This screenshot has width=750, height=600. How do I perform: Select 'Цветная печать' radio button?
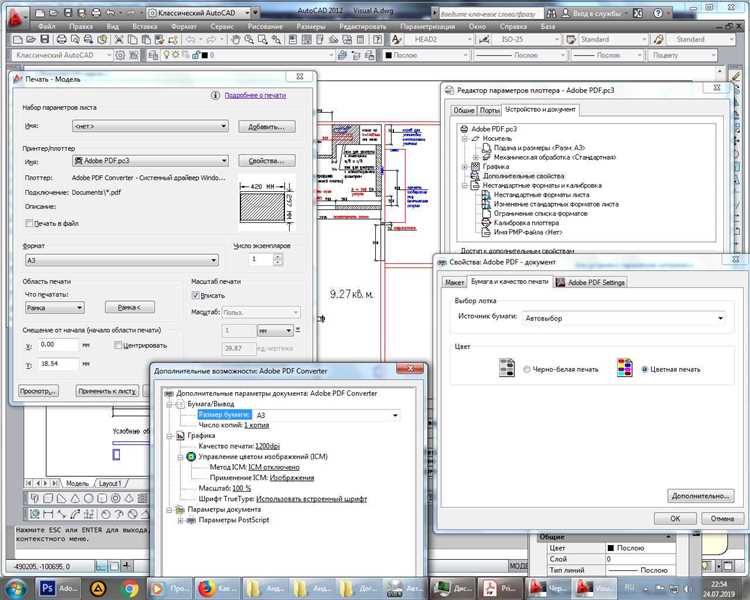(644, 369)
